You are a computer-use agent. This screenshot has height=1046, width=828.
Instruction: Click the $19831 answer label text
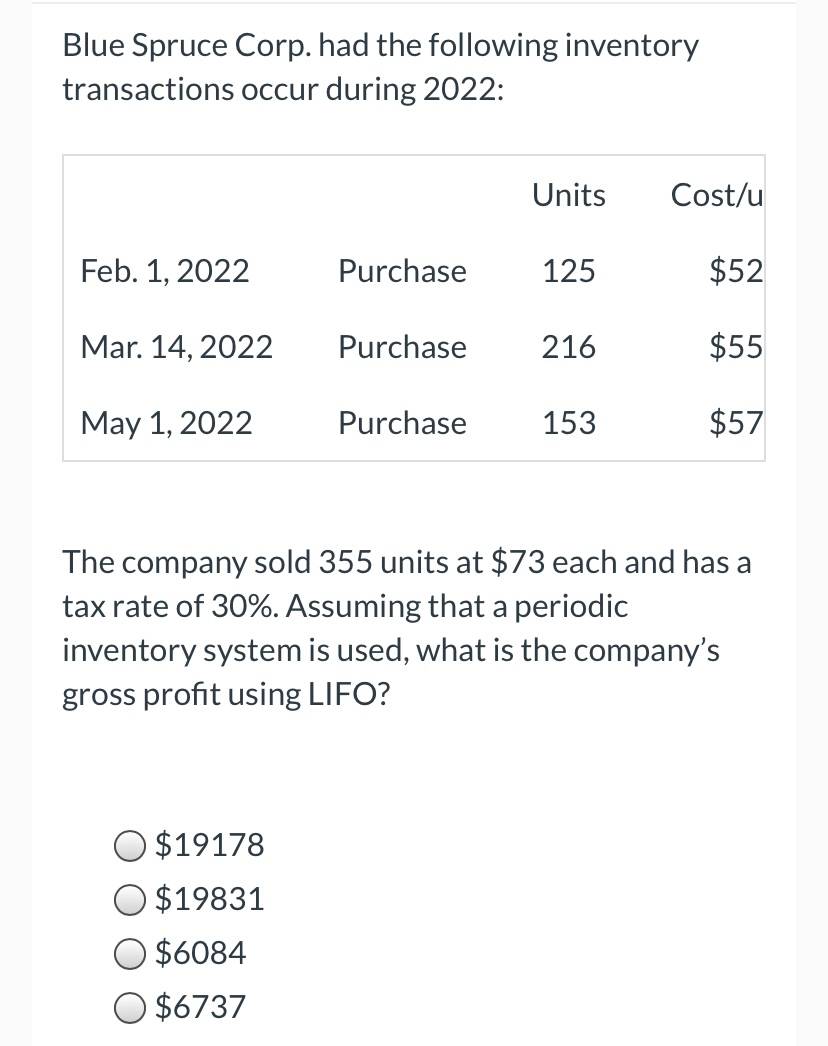[x=210, y=899]
